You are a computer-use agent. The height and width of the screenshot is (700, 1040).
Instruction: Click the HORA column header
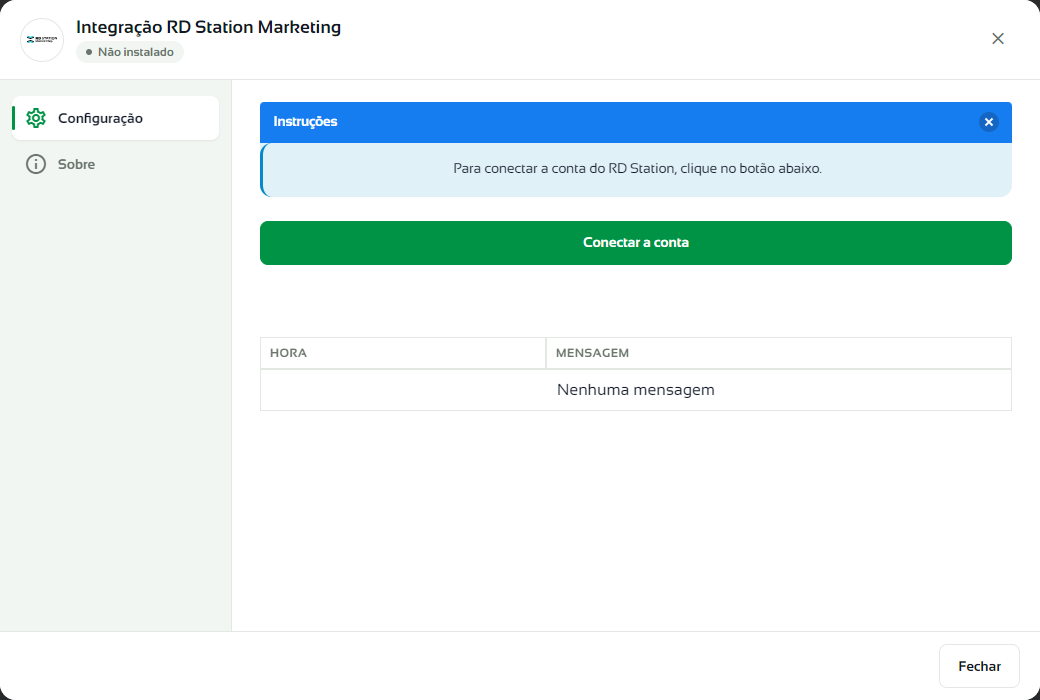tap(403, 353)
